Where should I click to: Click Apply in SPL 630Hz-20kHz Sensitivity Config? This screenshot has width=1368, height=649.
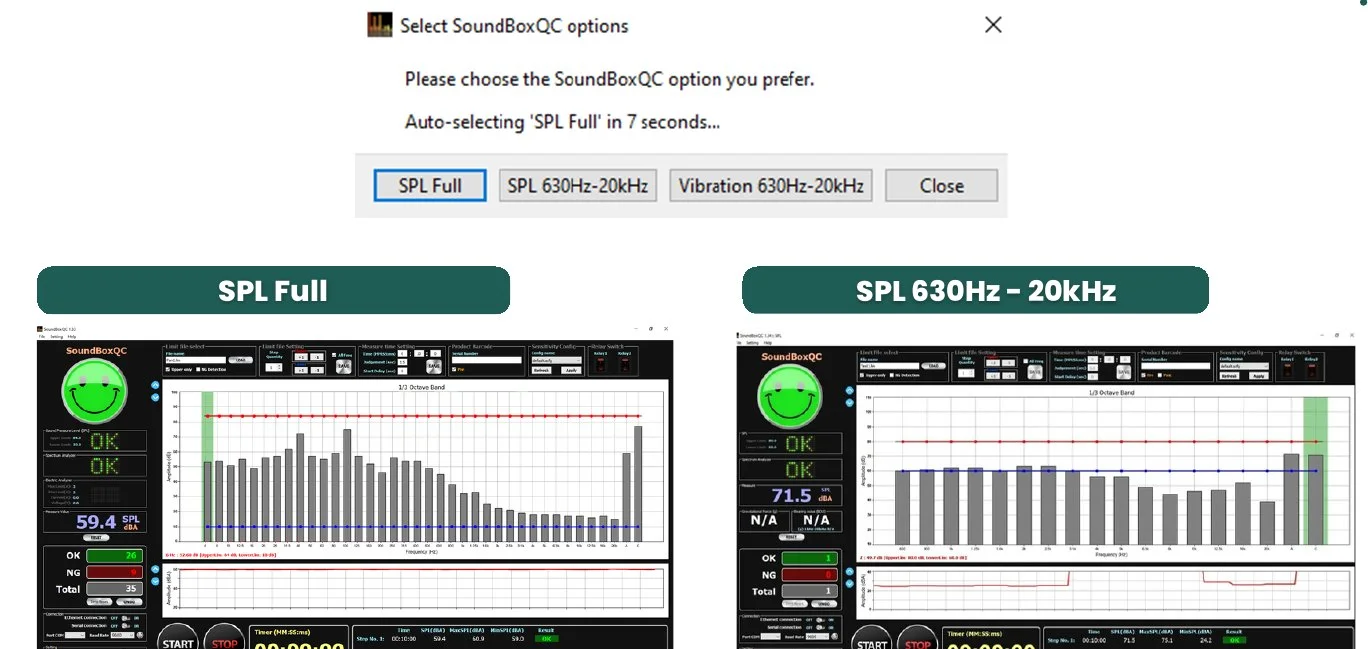coord(1259,376)
